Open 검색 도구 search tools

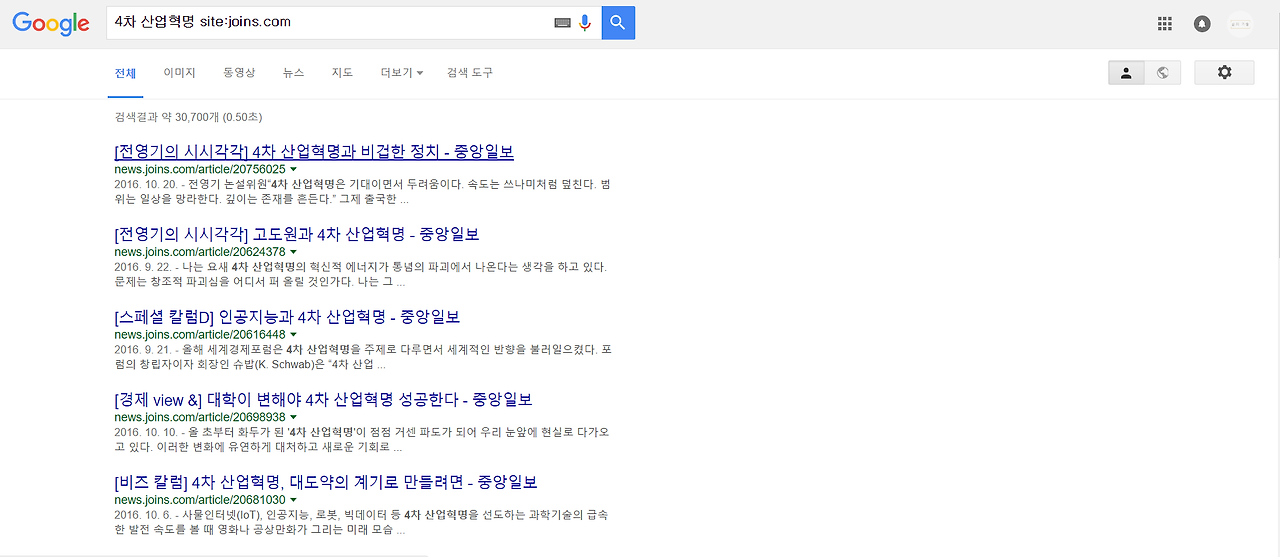(470, 73)
